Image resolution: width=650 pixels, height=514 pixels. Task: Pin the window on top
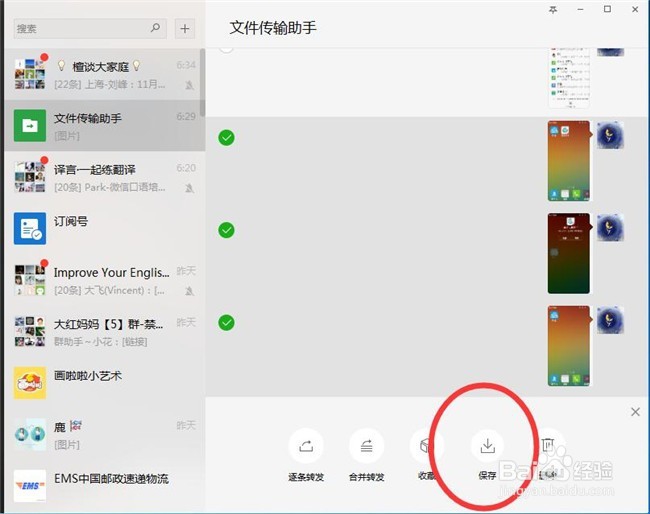click(x=553, y=9)
